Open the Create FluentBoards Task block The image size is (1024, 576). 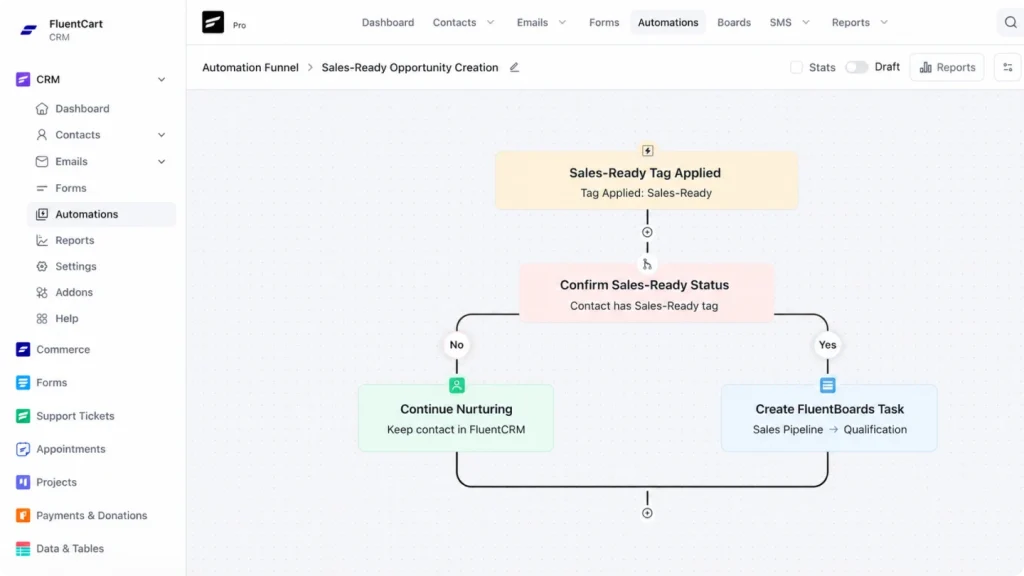(829, 418)
